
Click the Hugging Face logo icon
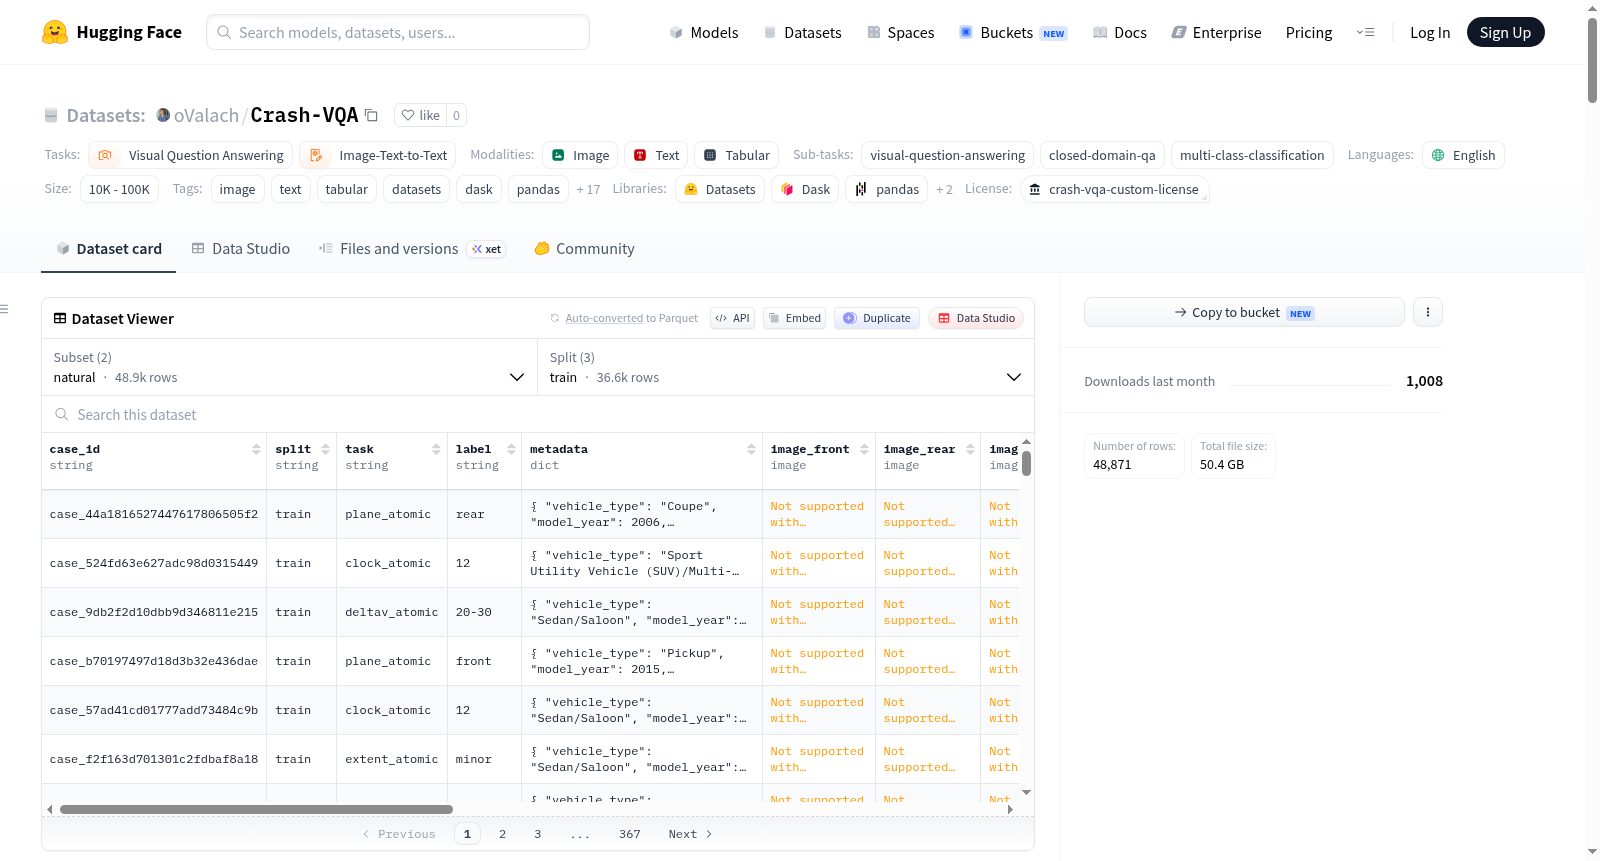pos(55,32)
